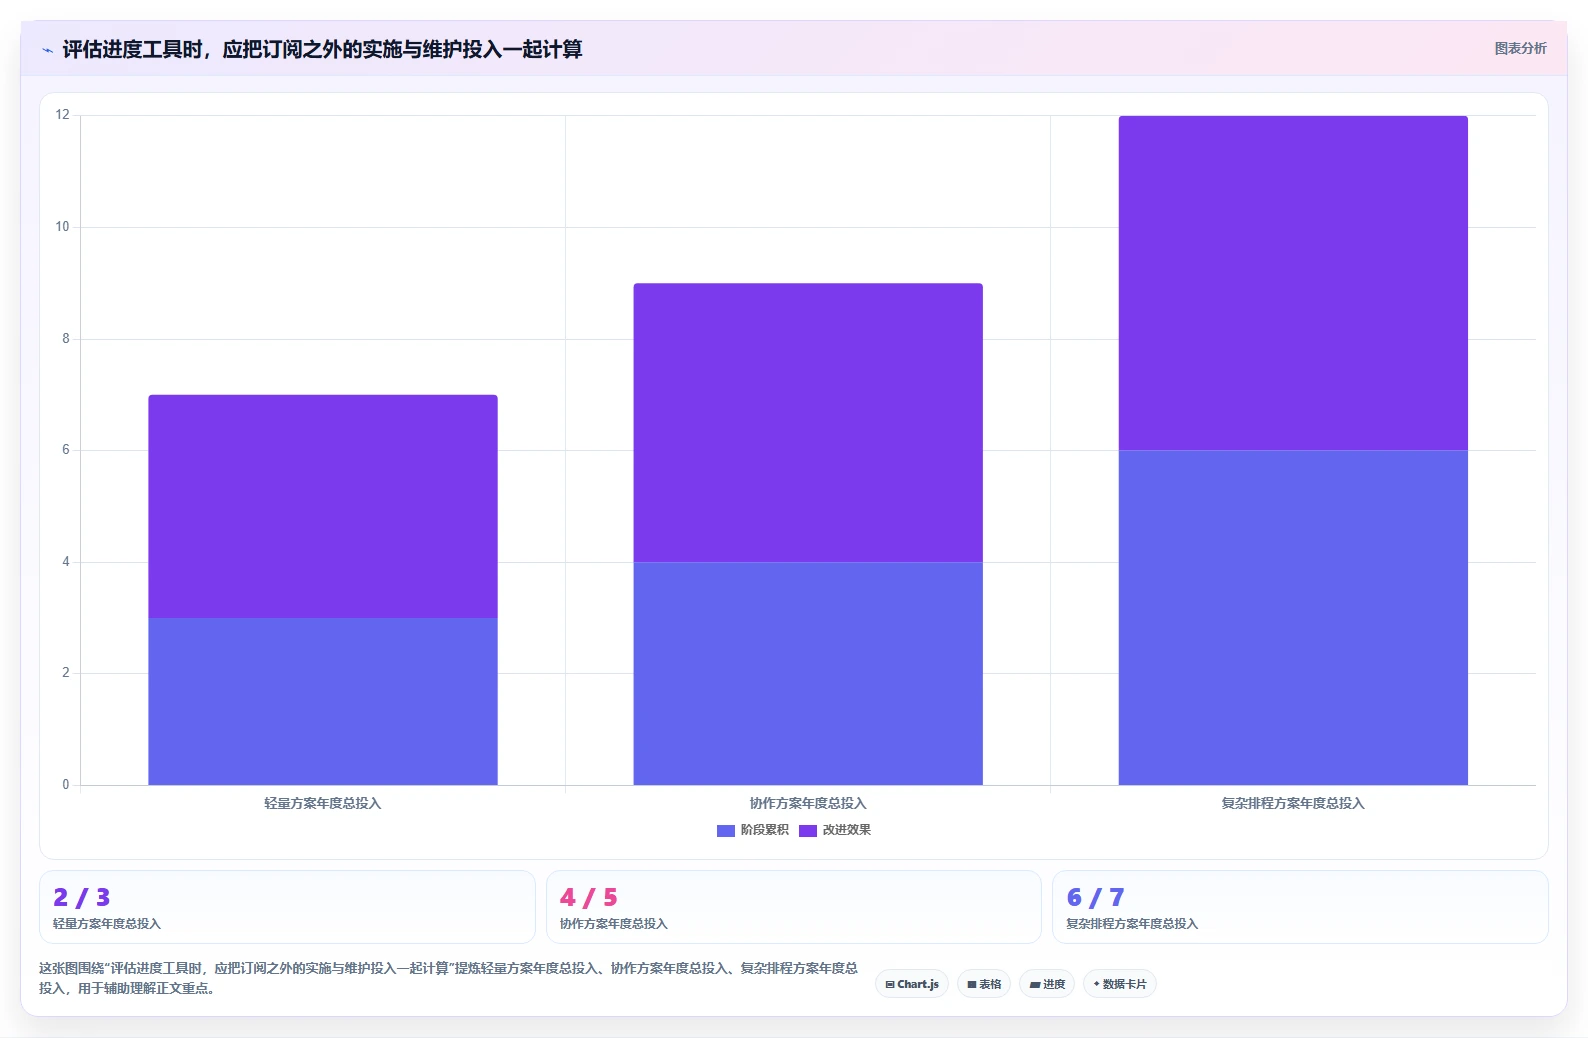The image size is (1588, 1038).
Task: Click the y-axis value 6
Action: click(x=66, y=450)
